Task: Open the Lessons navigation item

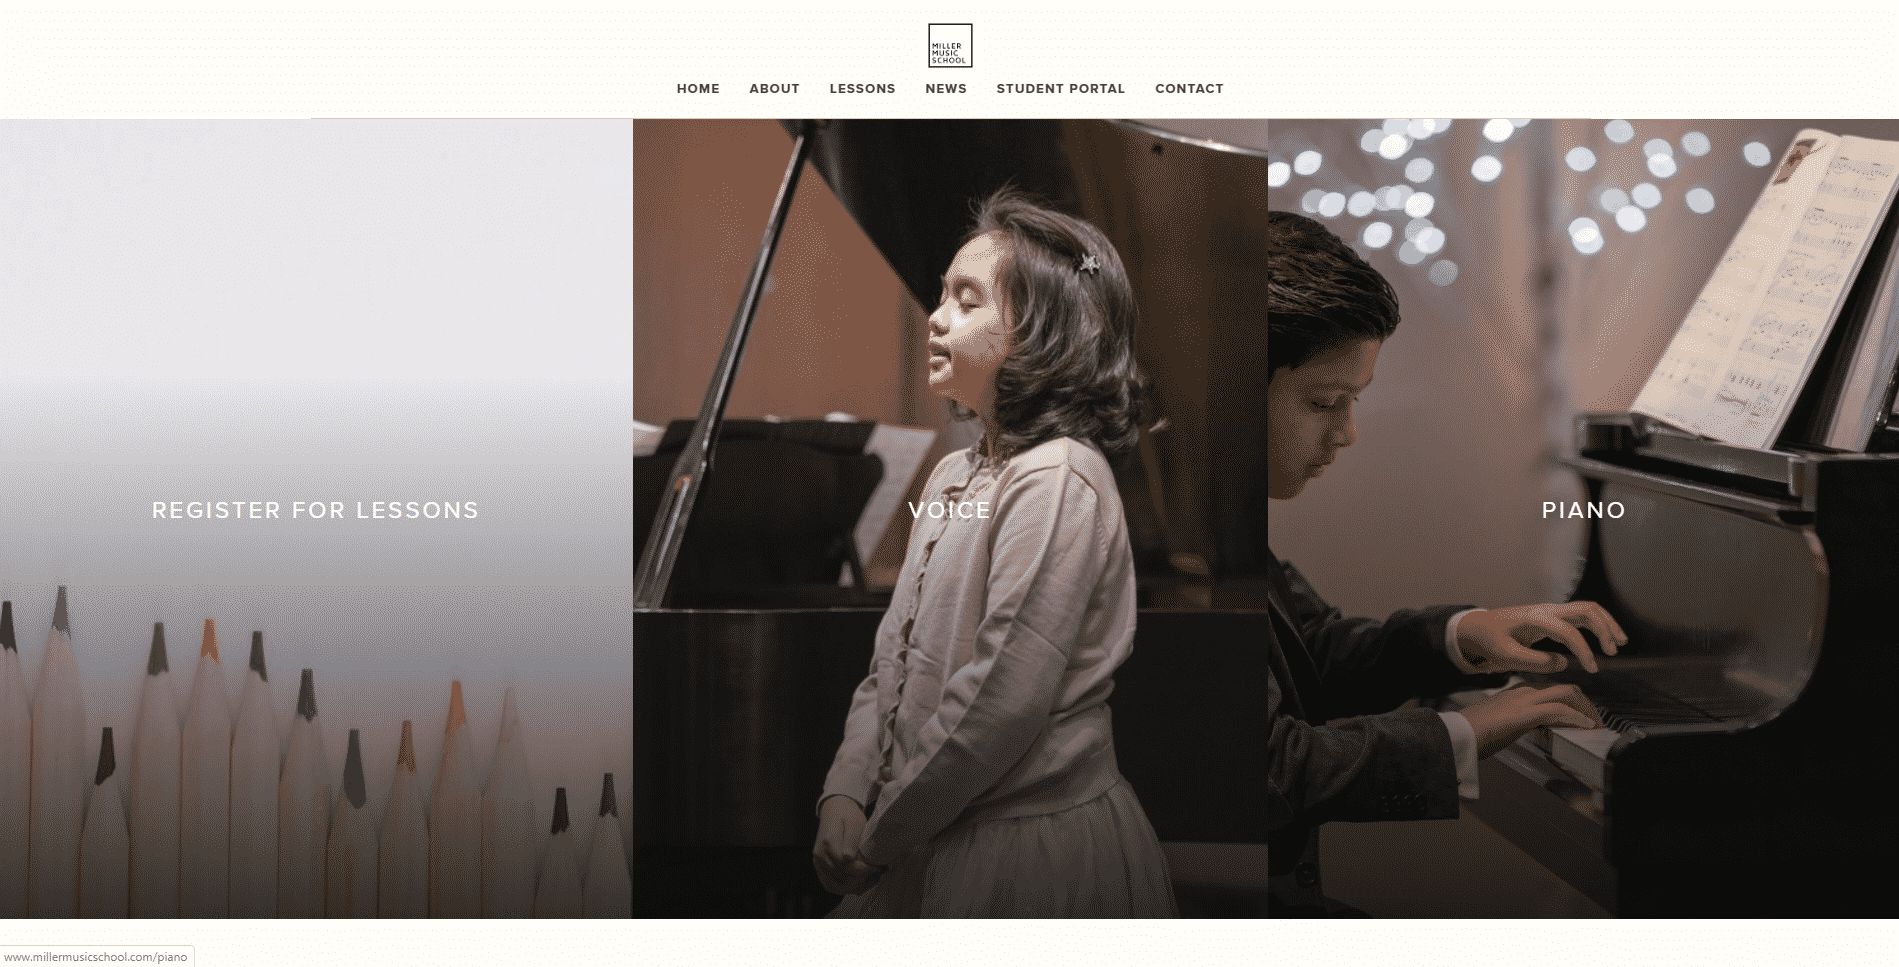Action: [862, 88]
